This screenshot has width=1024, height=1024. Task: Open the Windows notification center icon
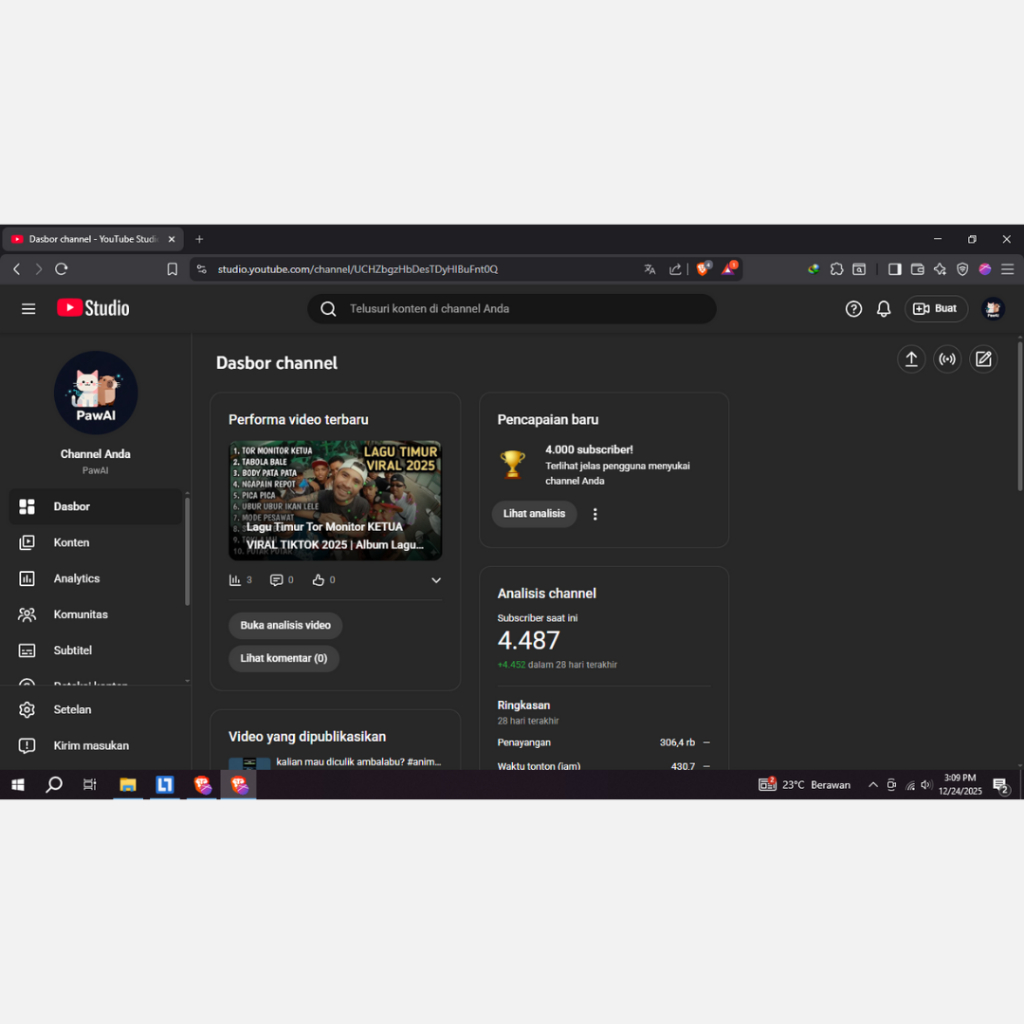pyautogui.click(x=1001, y=785)
